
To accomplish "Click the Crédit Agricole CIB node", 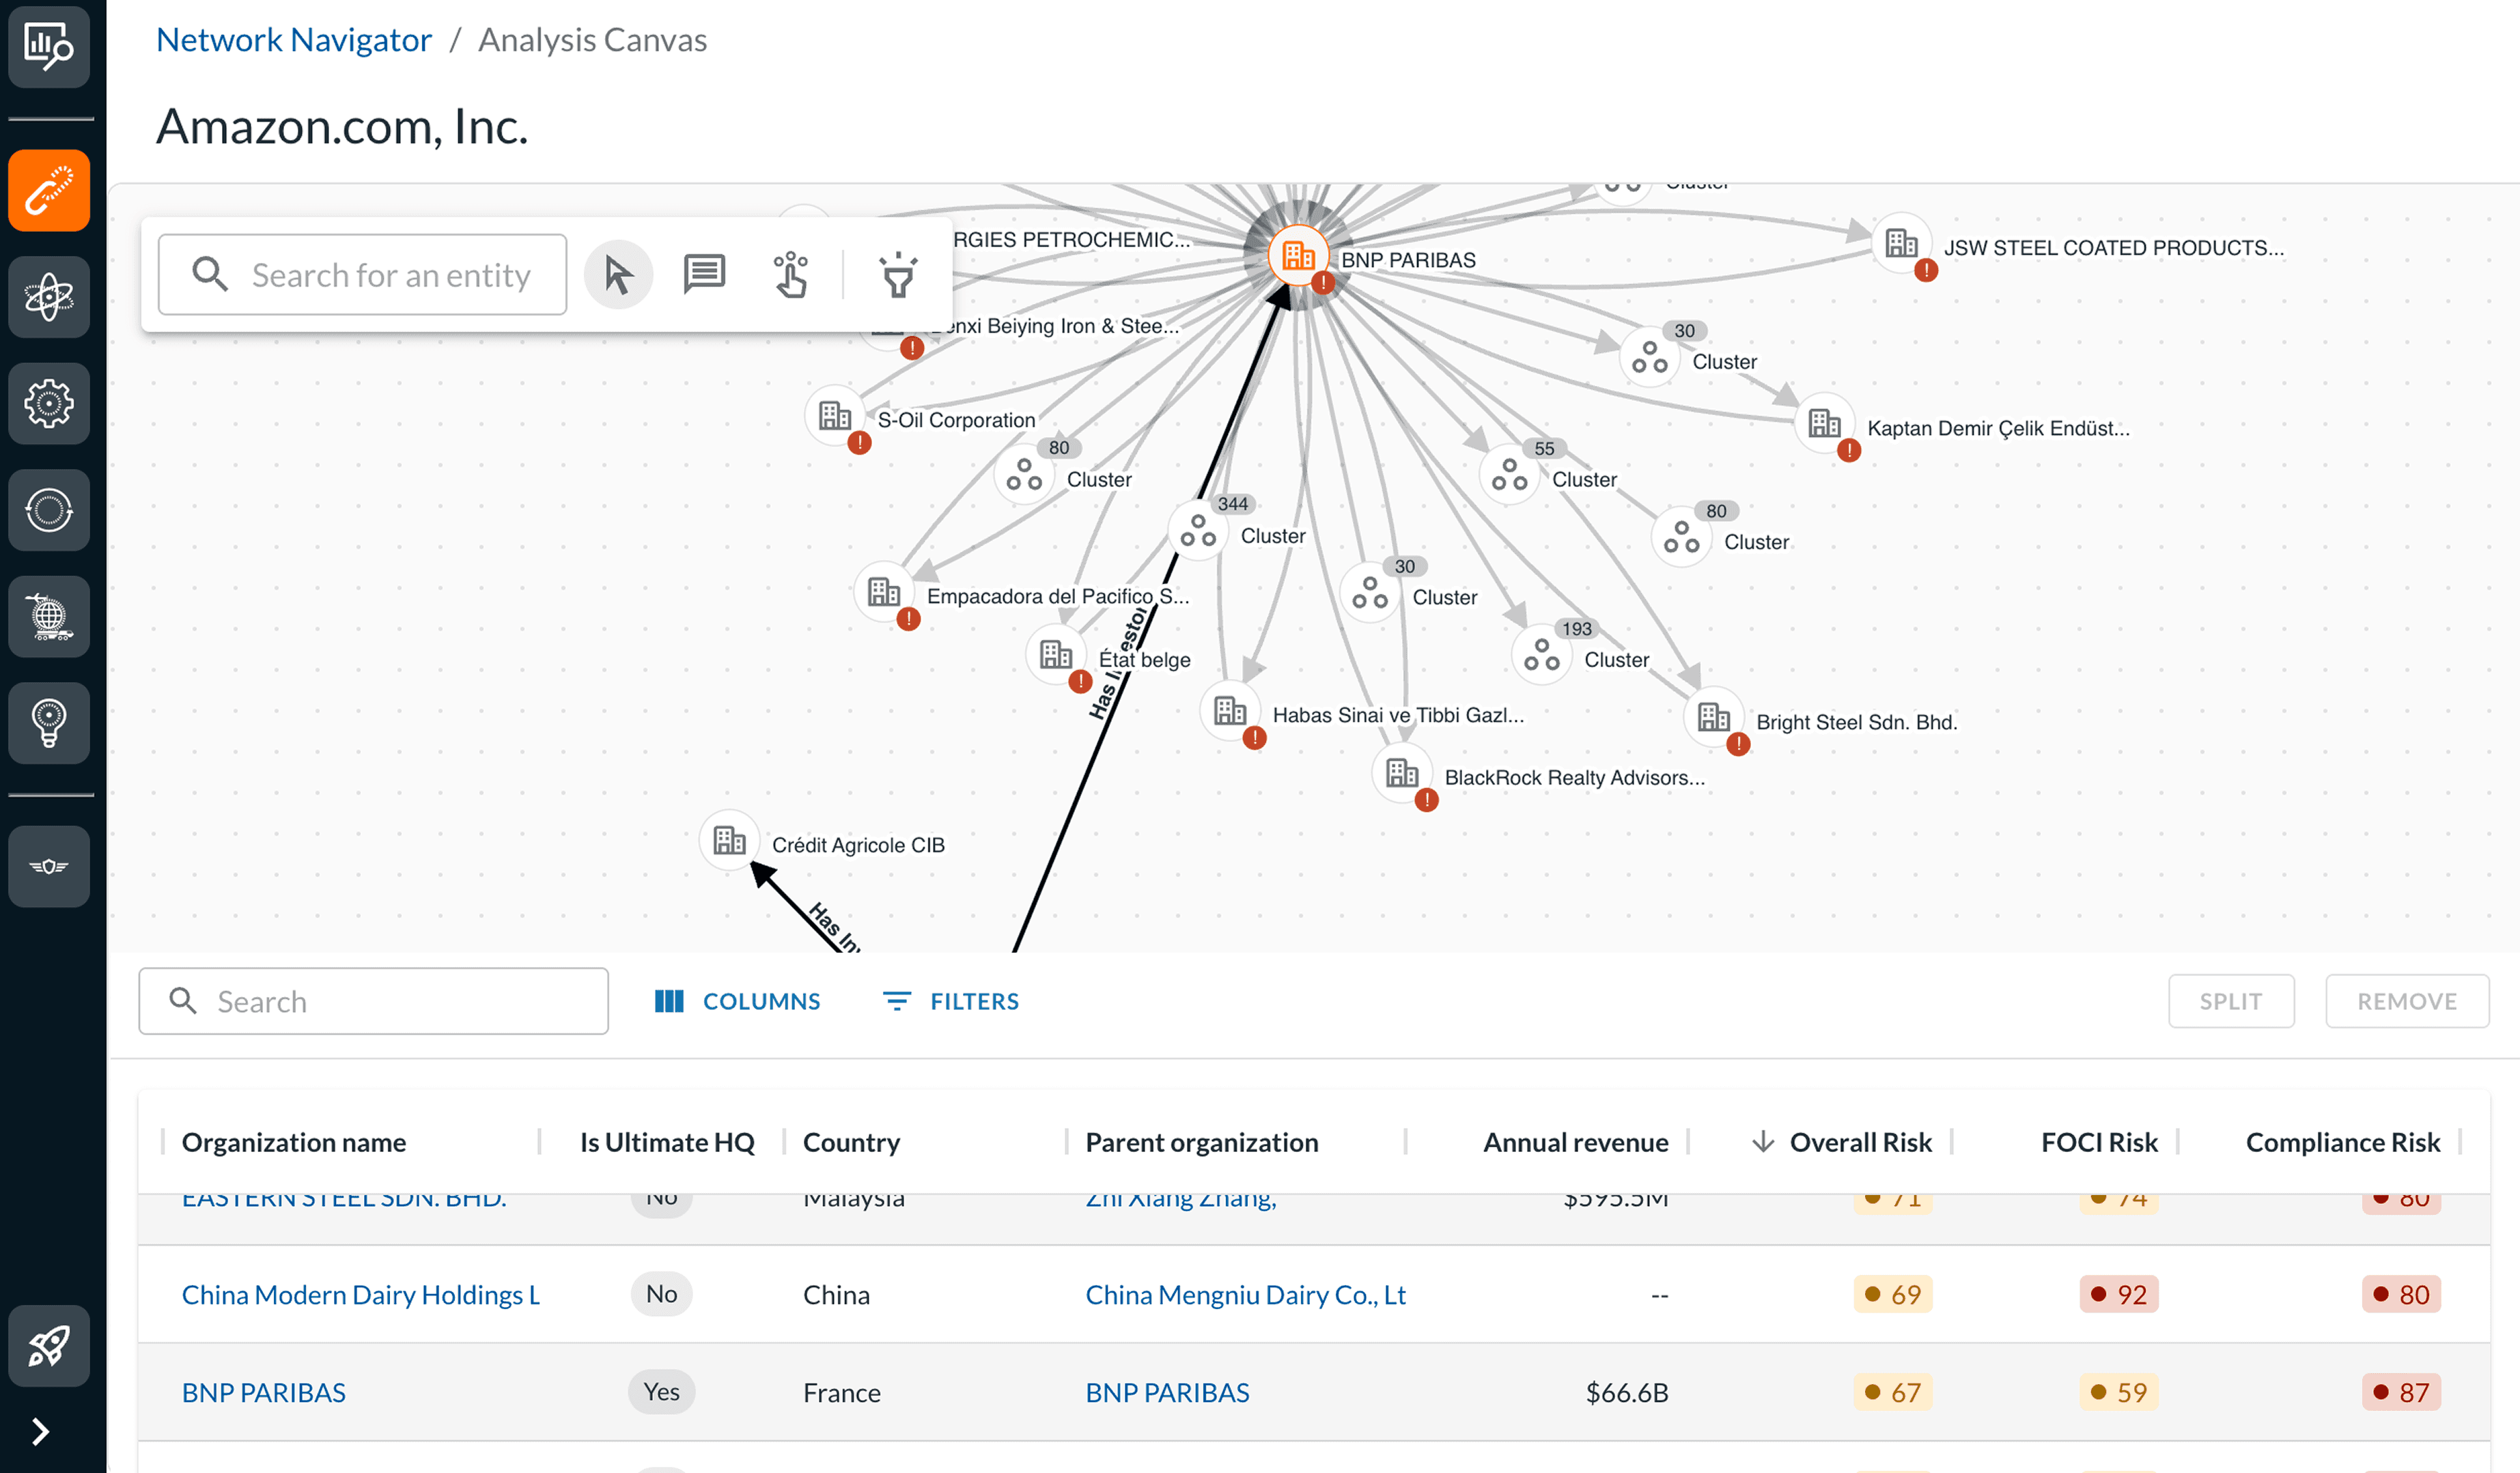I will pos(729,840).
